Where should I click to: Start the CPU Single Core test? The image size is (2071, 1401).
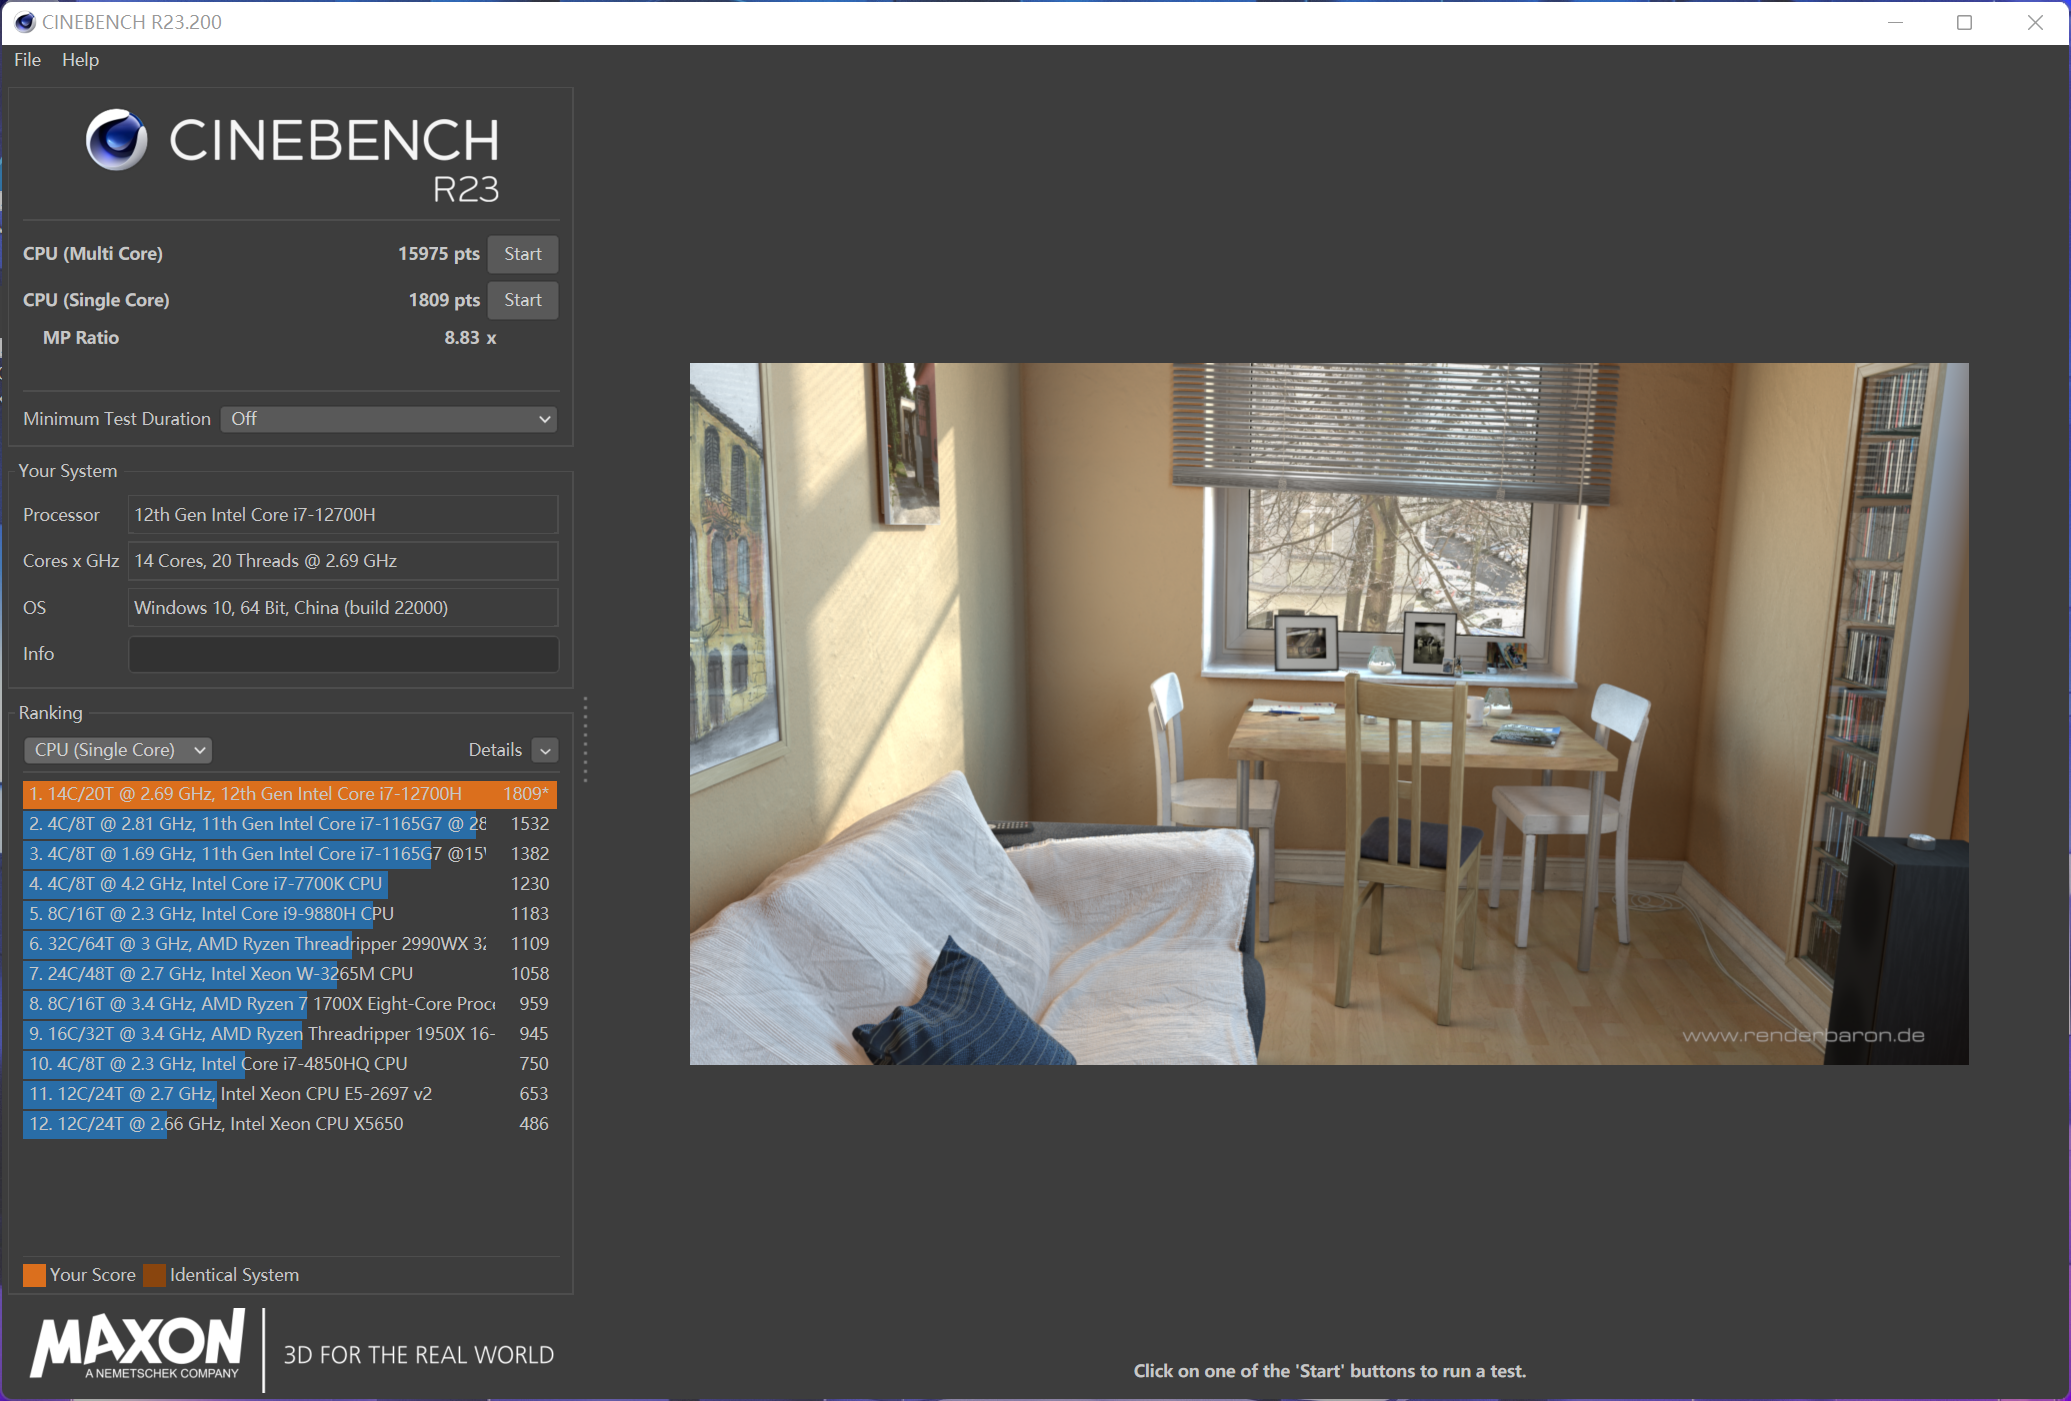522,300
